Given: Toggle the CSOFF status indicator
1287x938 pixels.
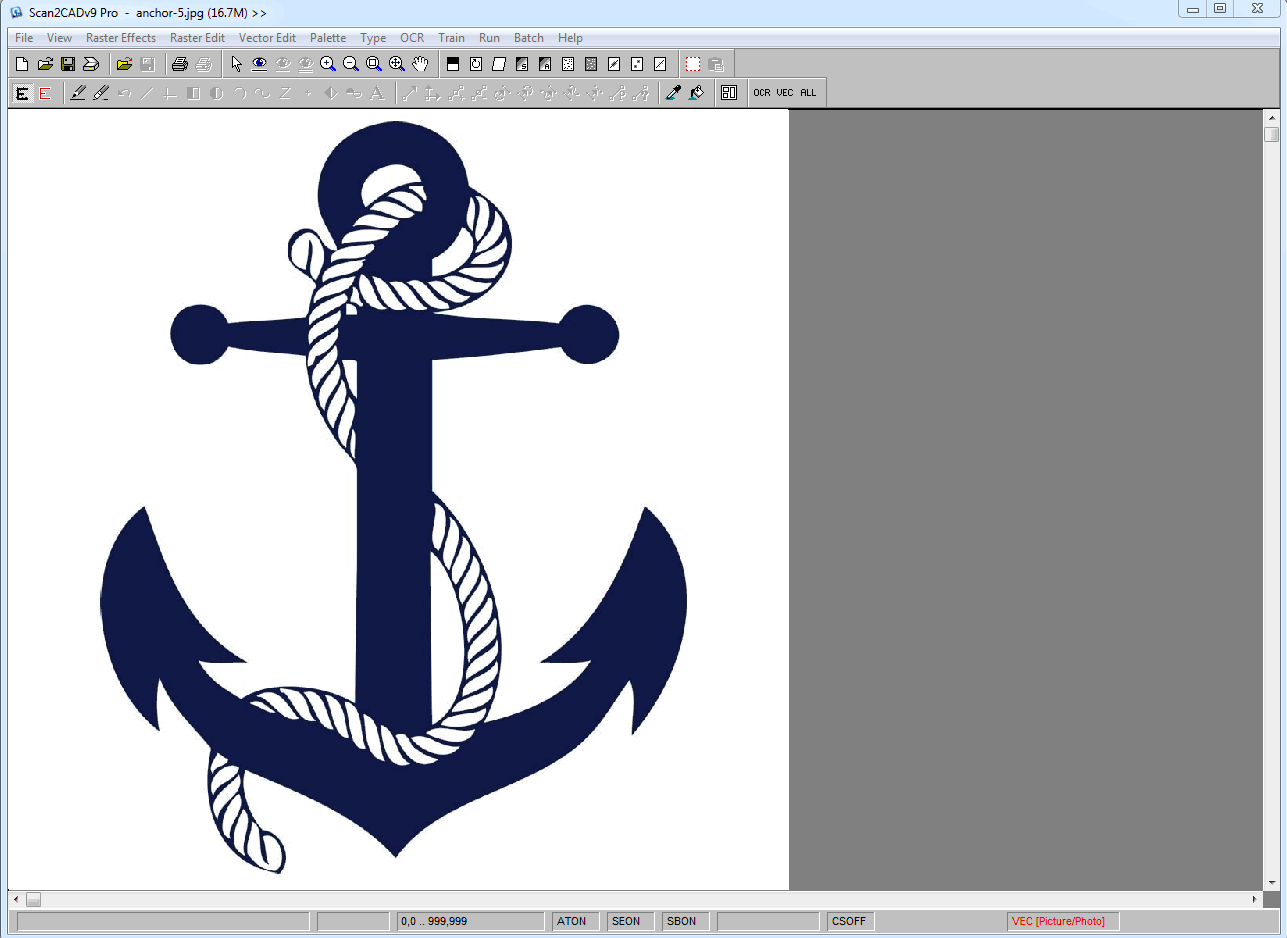Looking at the screenshot, I should 848,921.
